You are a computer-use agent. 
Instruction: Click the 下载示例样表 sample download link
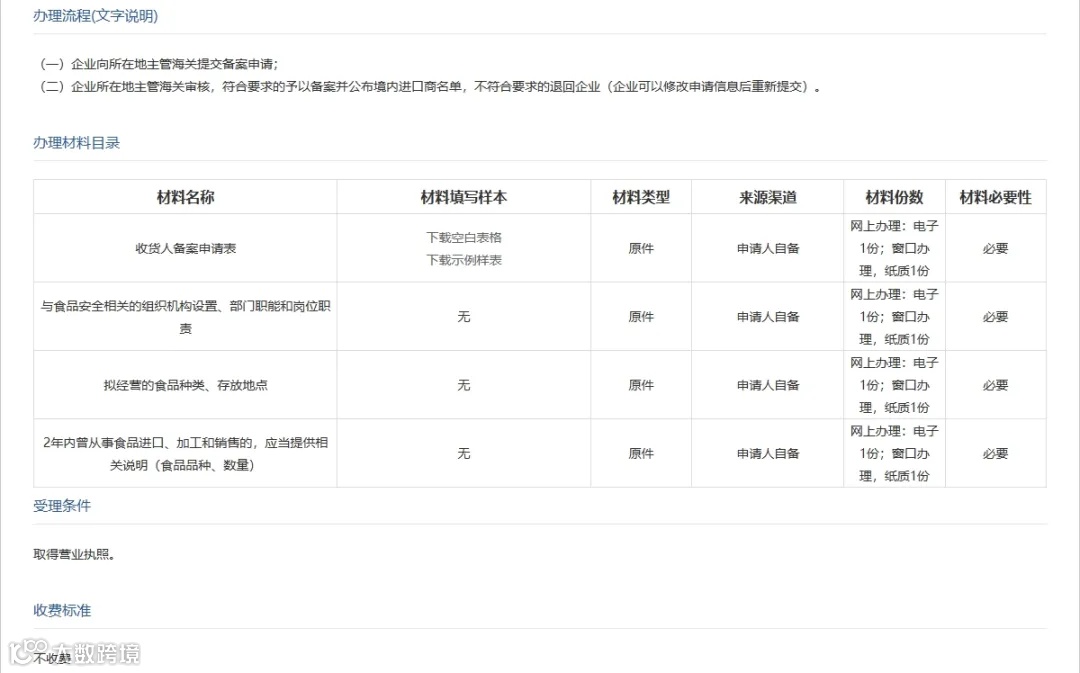coord(463,258)
